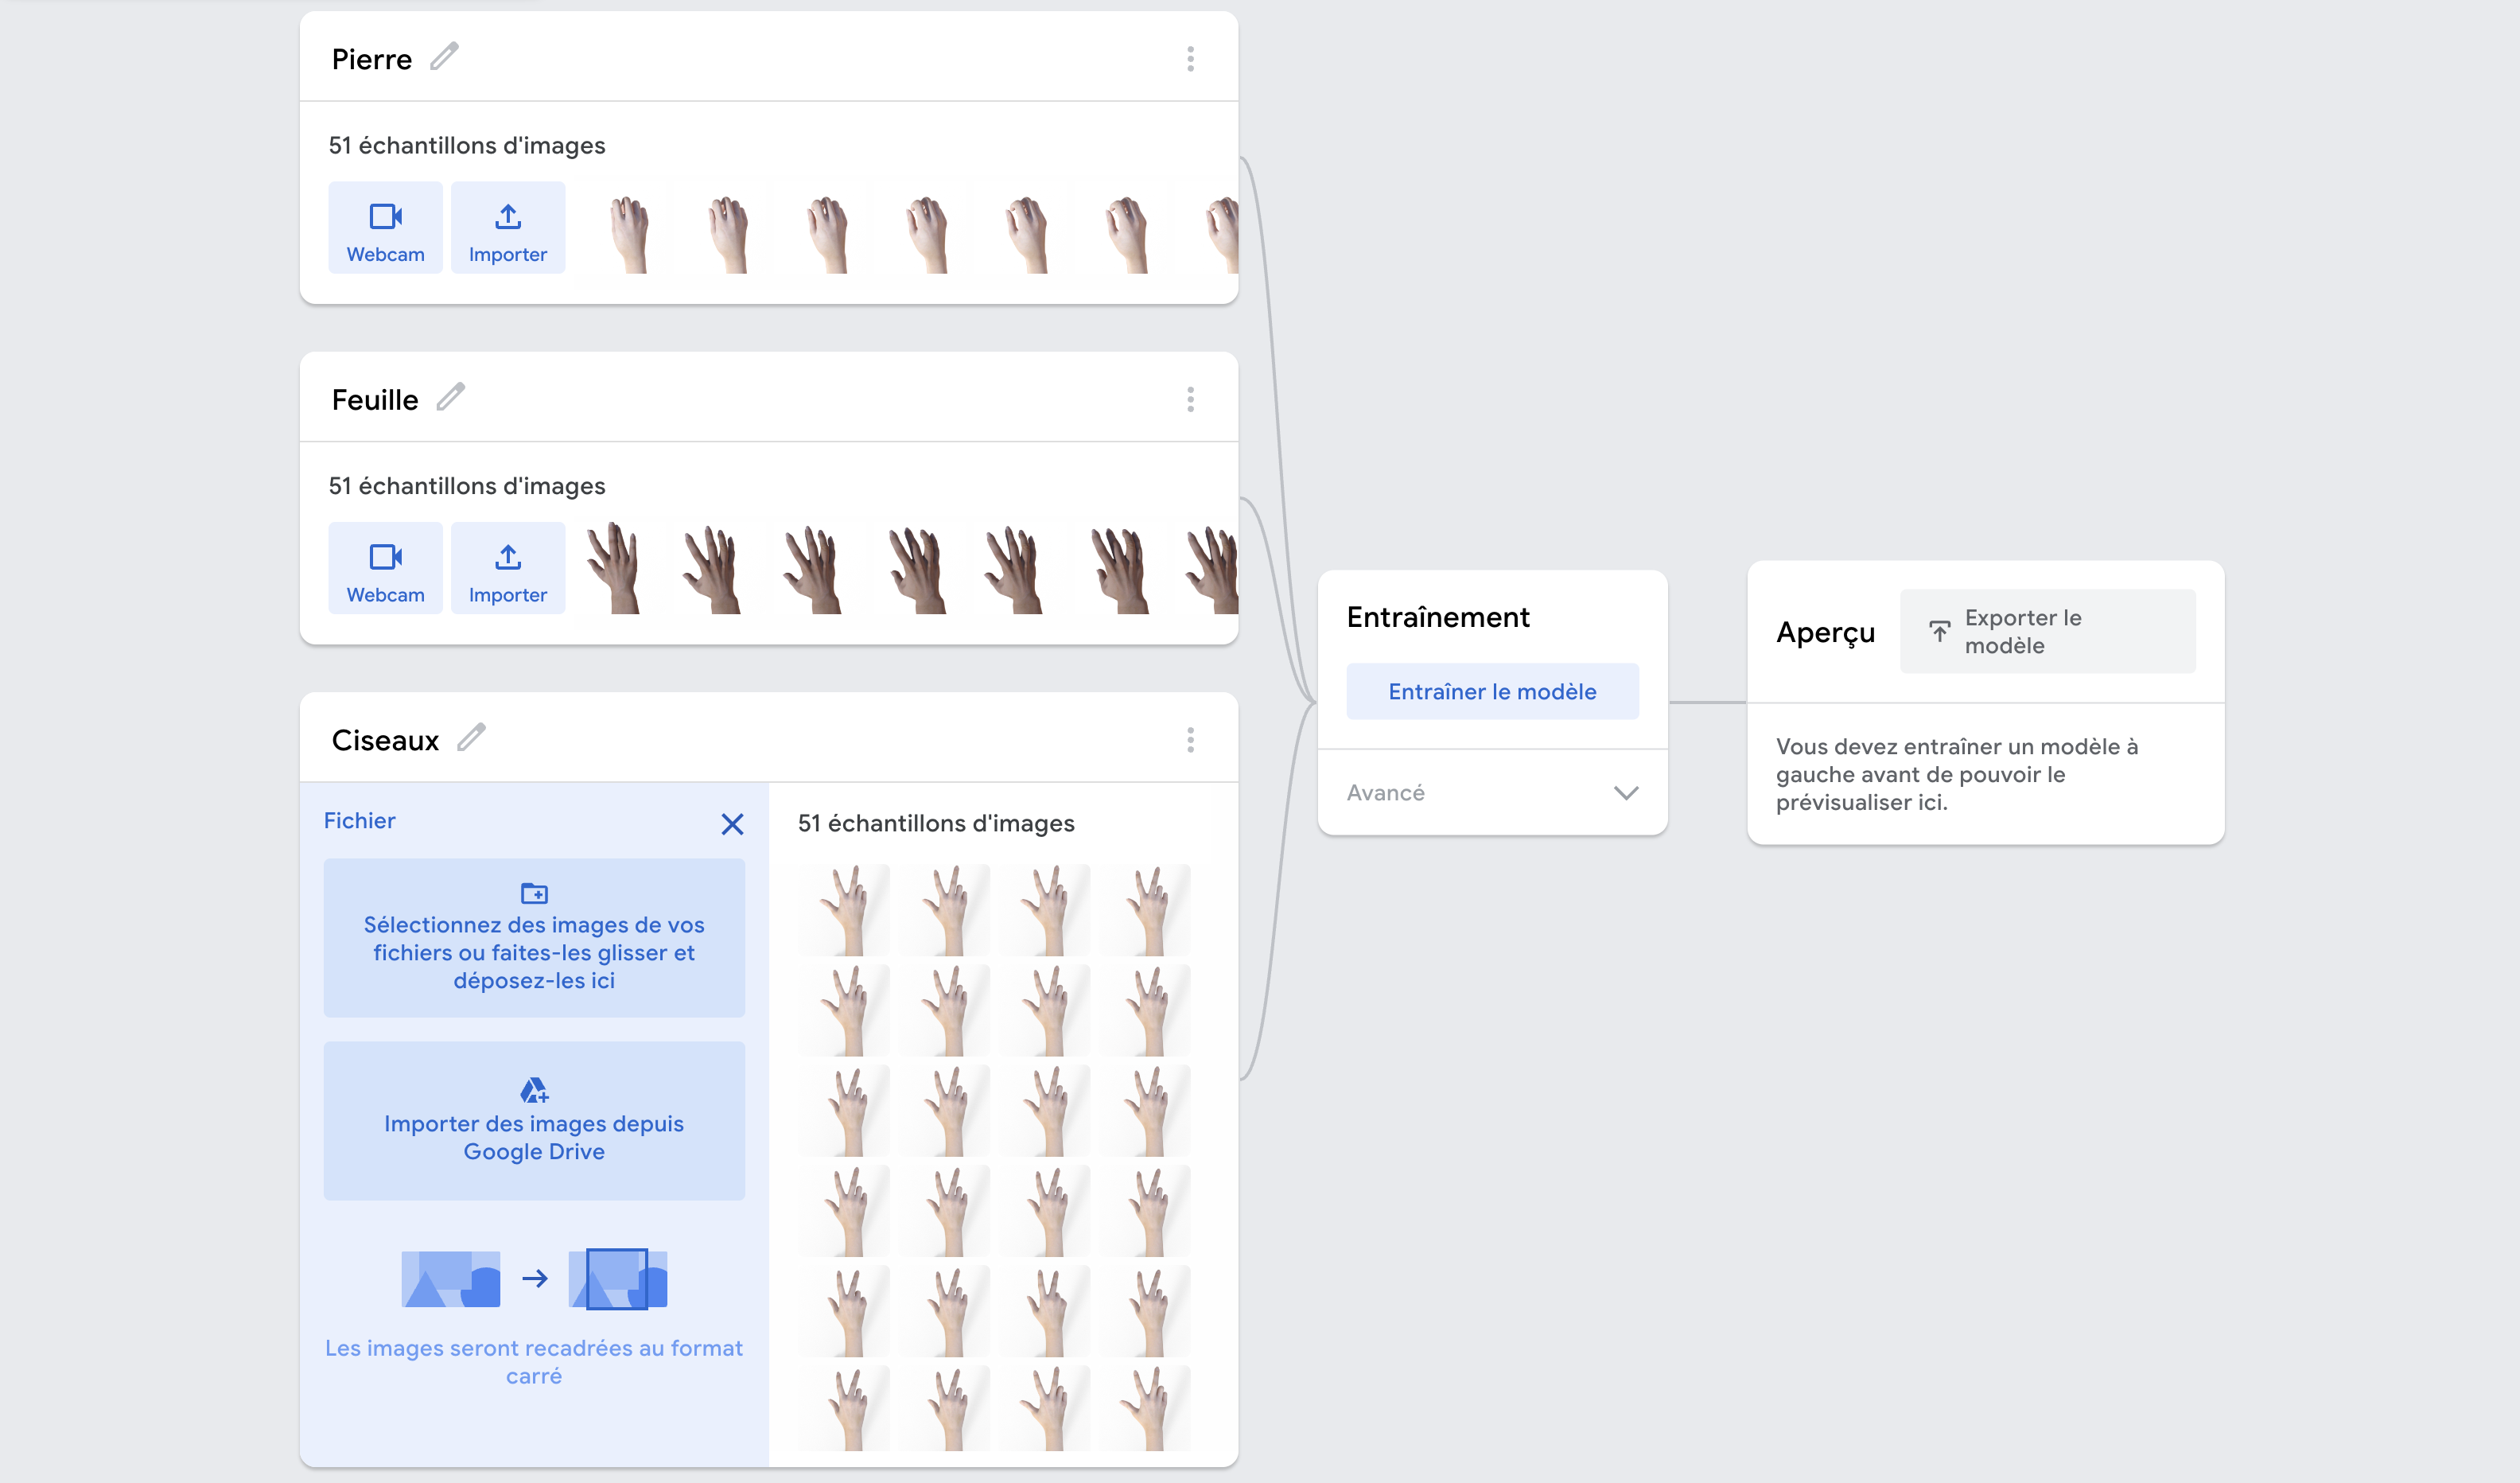
Task: Close the Fichier import panel
Action: click(x=732, y=824)
